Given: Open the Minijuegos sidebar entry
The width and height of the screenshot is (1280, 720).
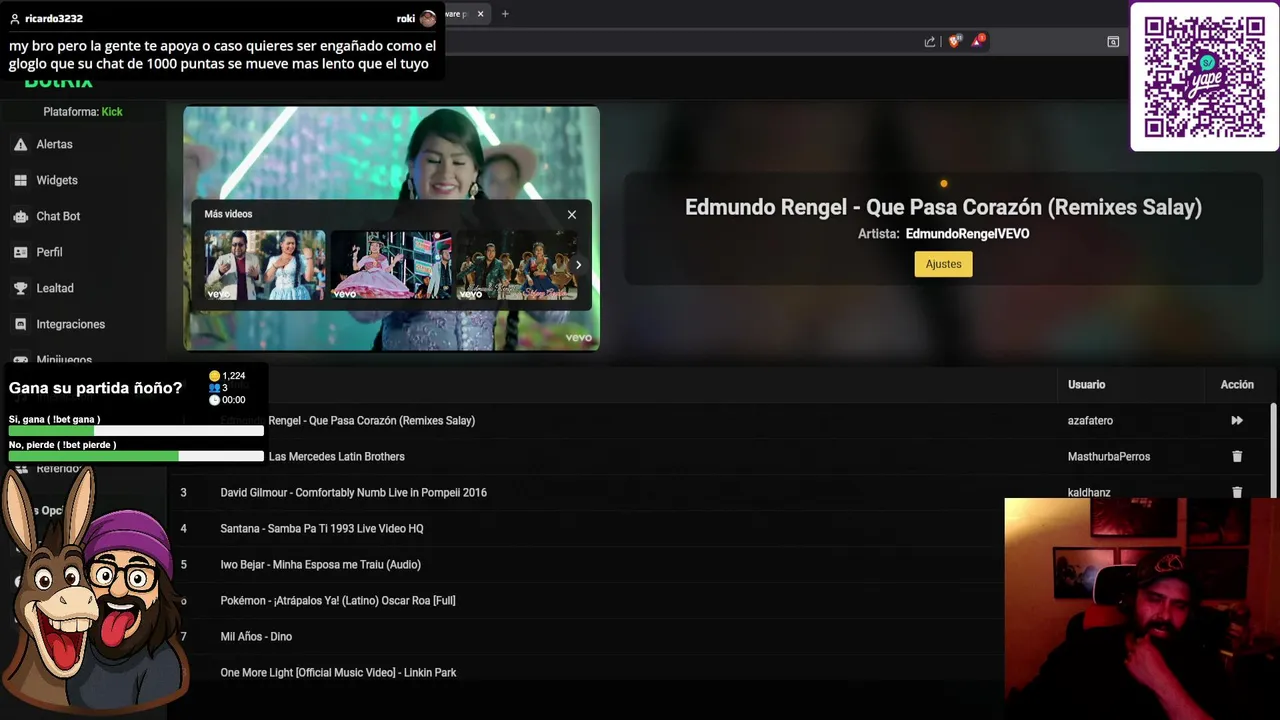Looking at the screenshot, I should (64, 360).
